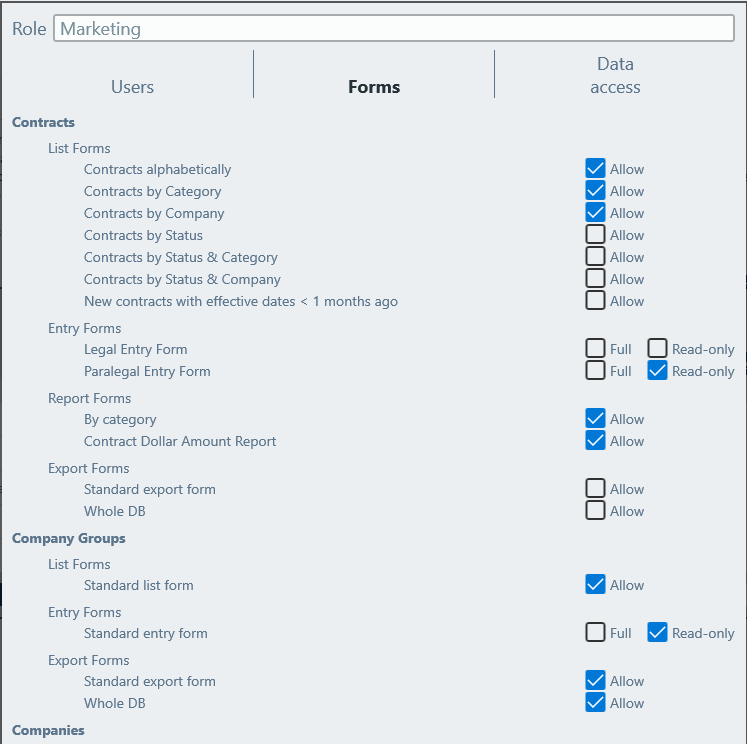Open the Data access tab
The height and width of the screenshot is (744, 747).
tap(615, 75)
